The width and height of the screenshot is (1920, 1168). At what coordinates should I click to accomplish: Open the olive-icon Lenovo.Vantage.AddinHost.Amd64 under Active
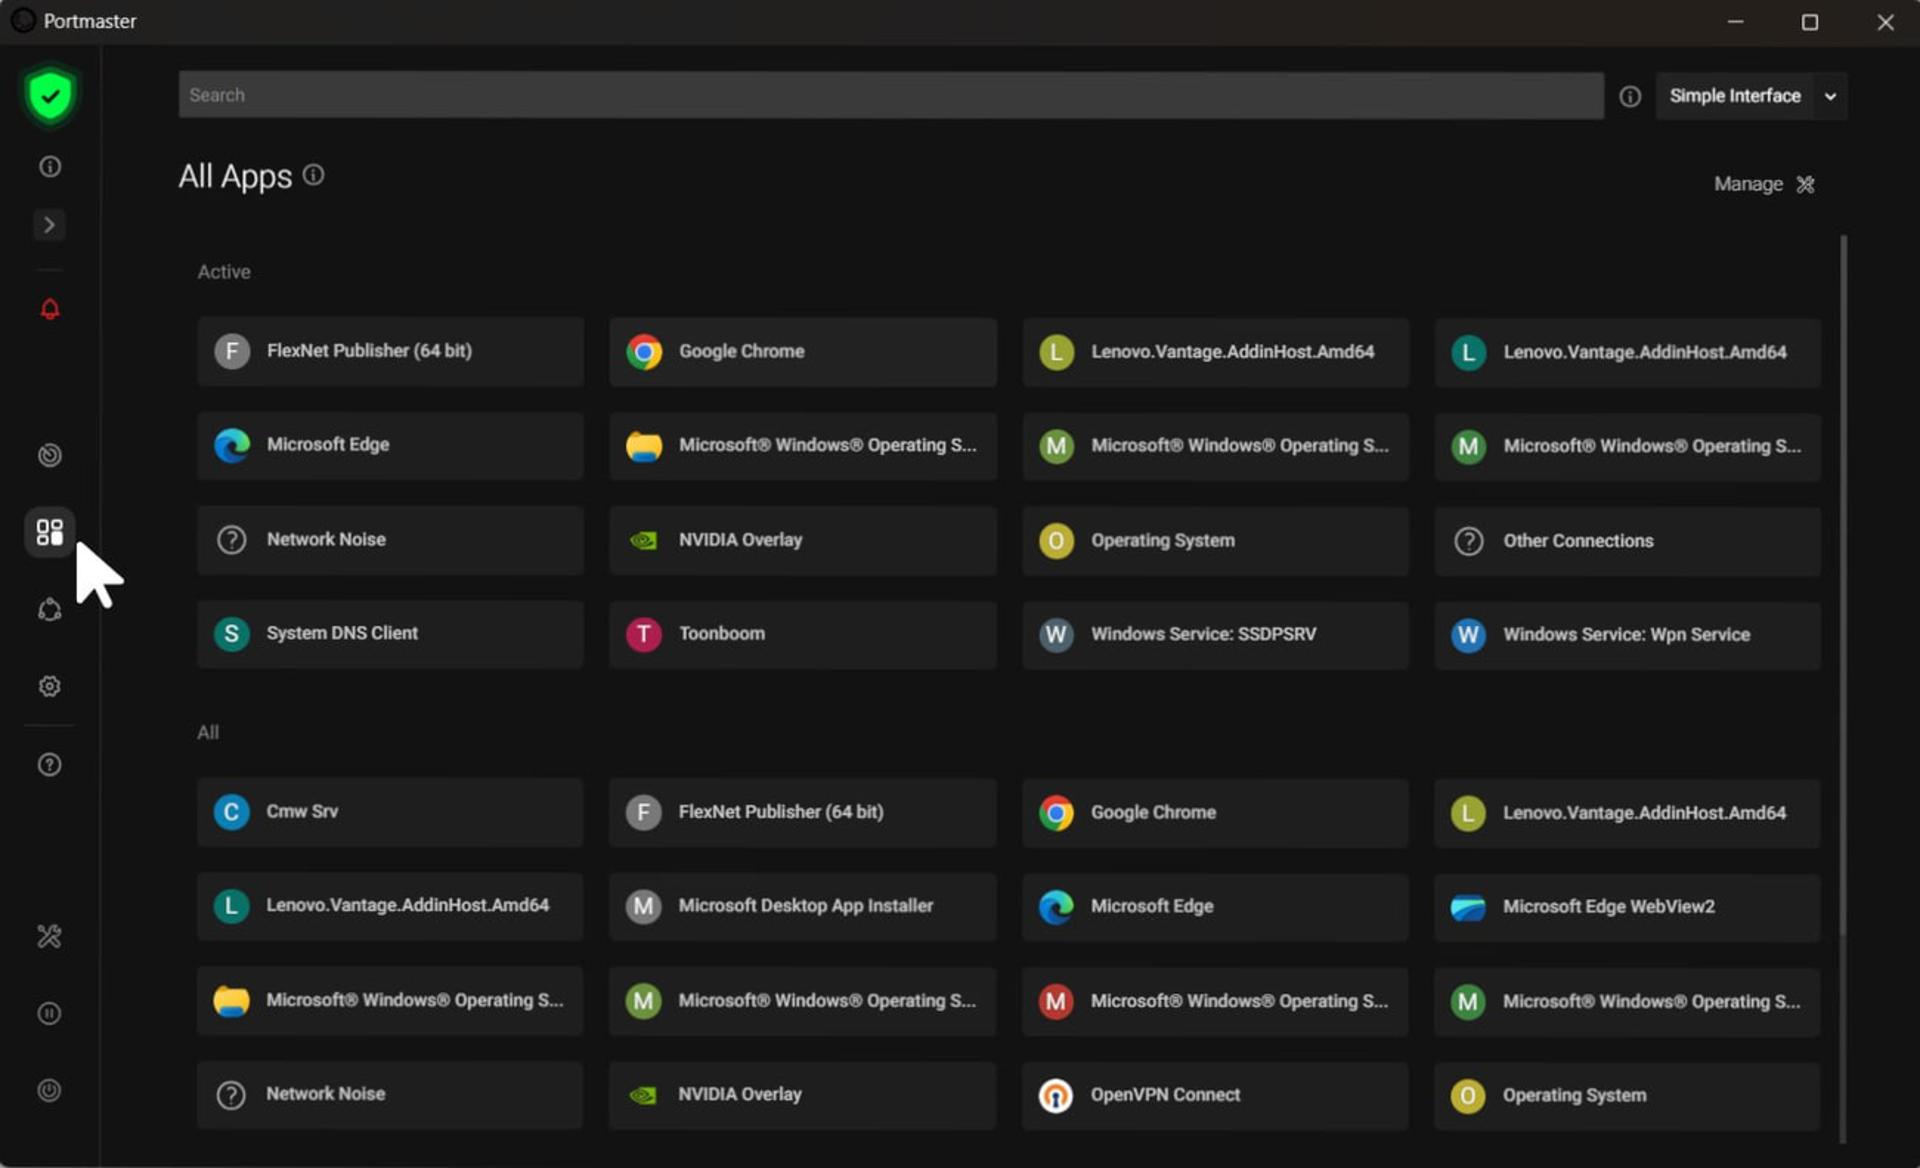coord(1215,352)
